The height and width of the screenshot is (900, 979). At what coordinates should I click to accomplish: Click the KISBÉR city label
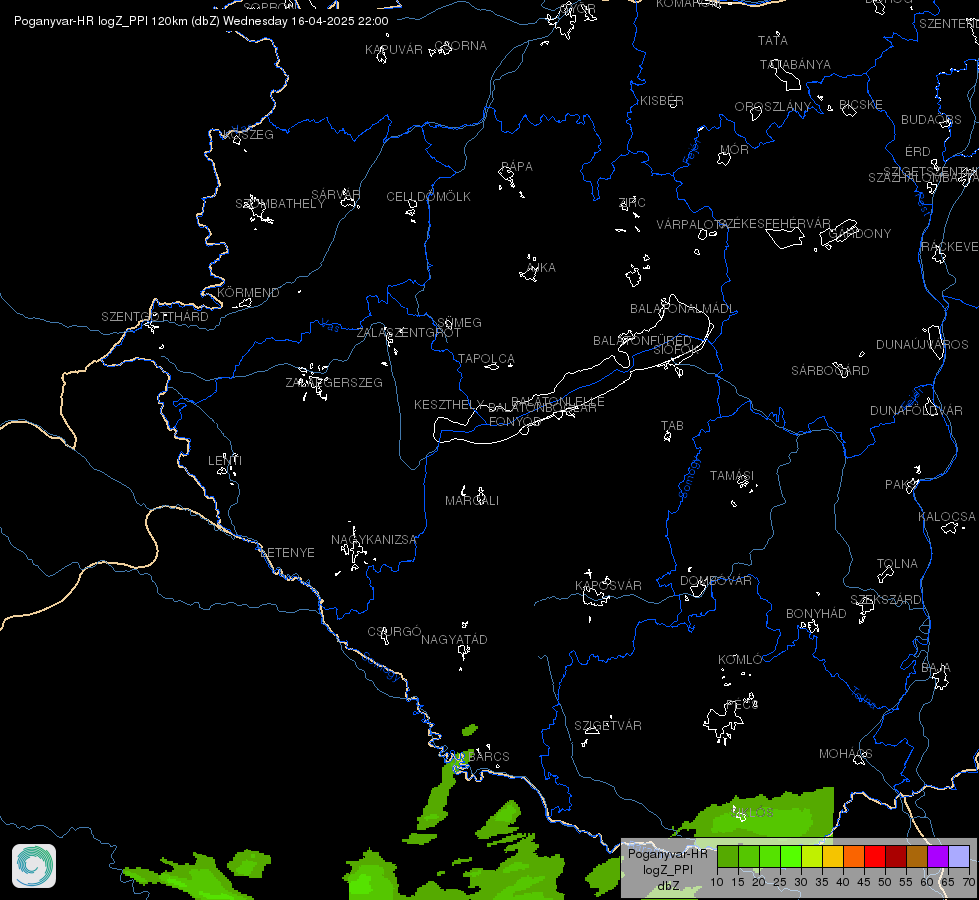662,101
